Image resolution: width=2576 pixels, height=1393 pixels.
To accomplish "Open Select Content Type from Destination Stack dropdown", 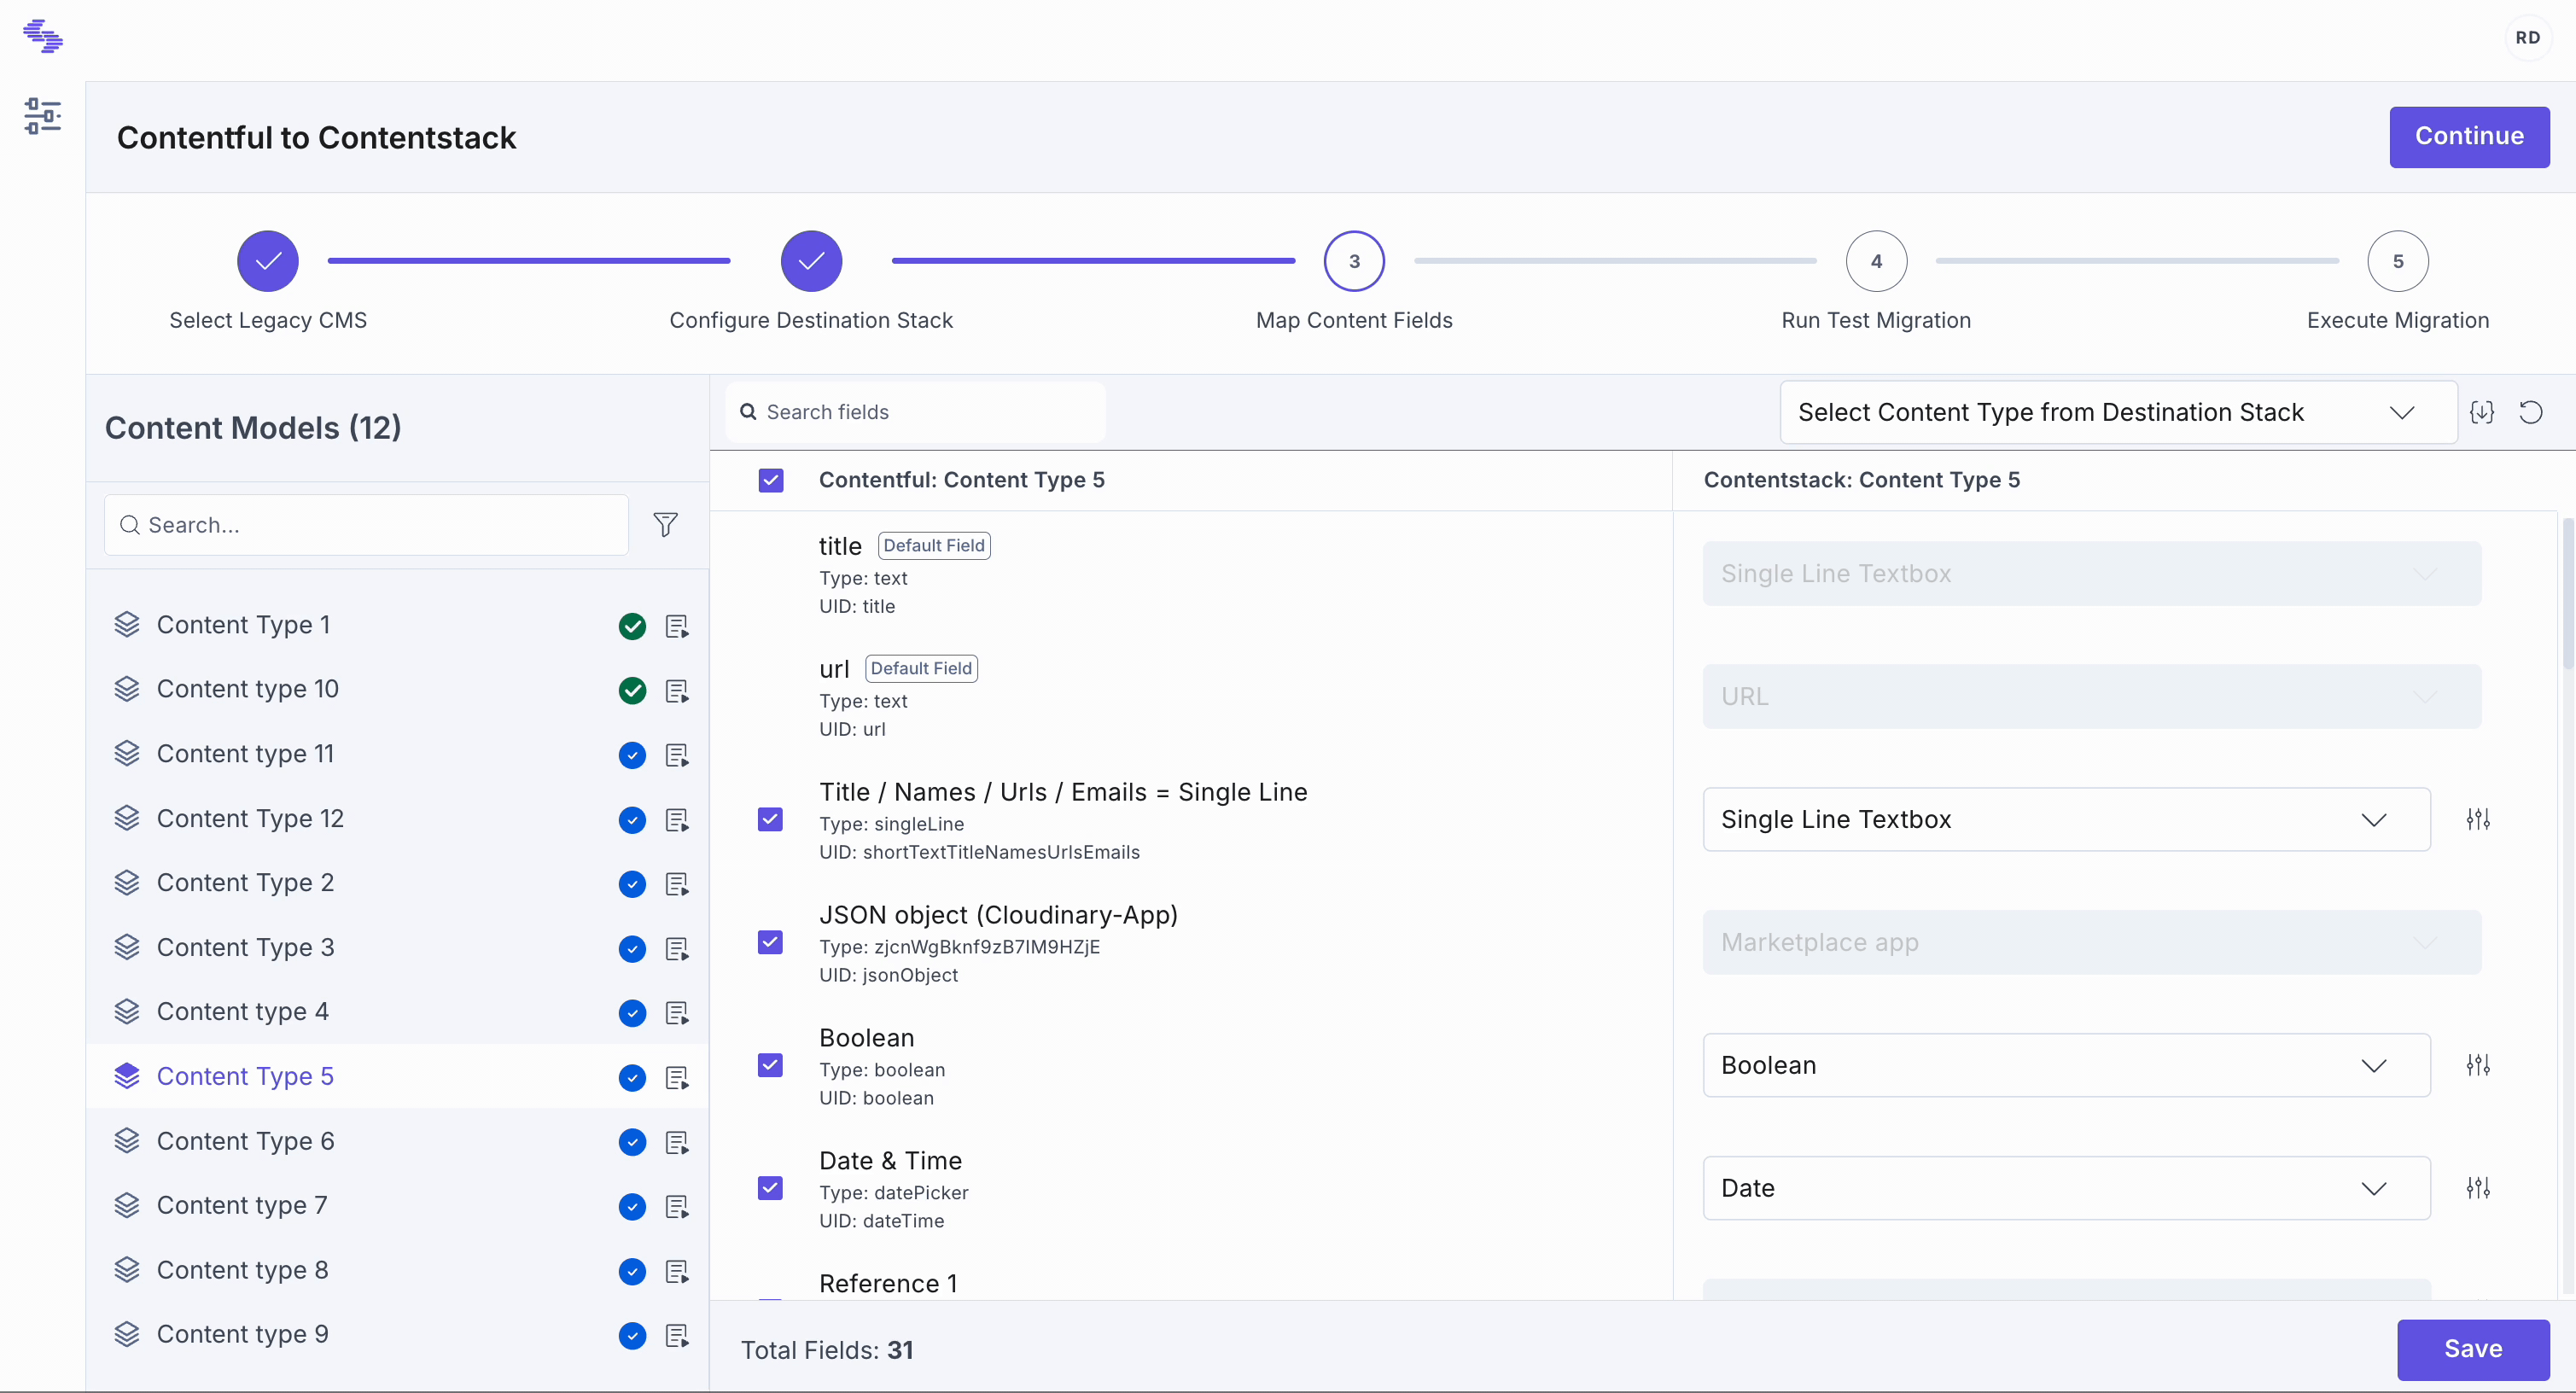I will click(2118, 412).
